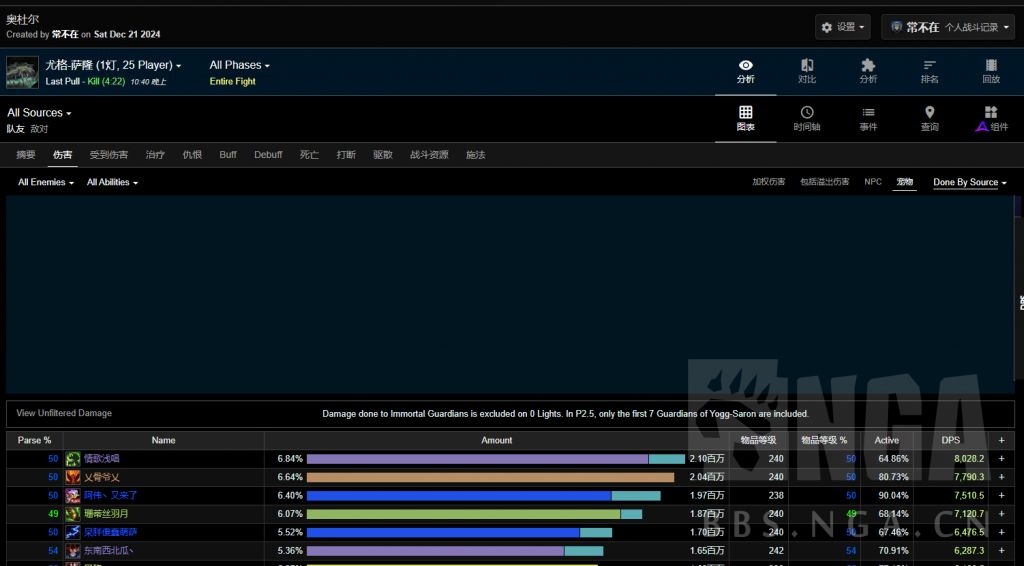Sort the table by DPS column
This screenshot has height=566, width=1024.
951,441
